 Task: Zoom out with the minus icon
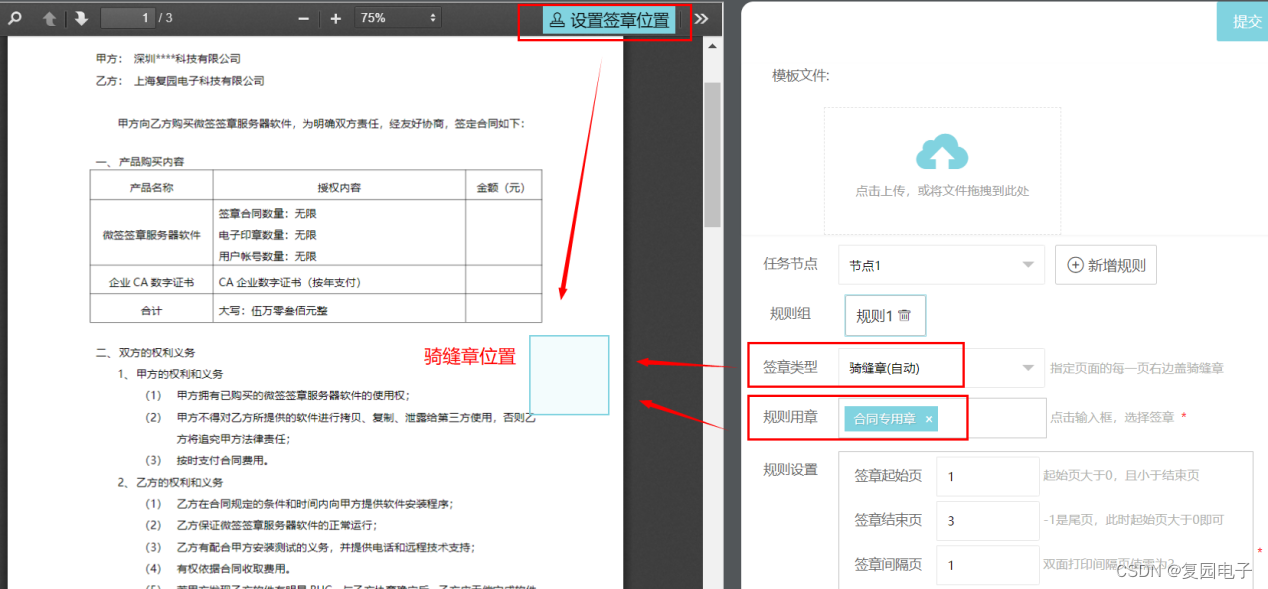tap(304, 18)
